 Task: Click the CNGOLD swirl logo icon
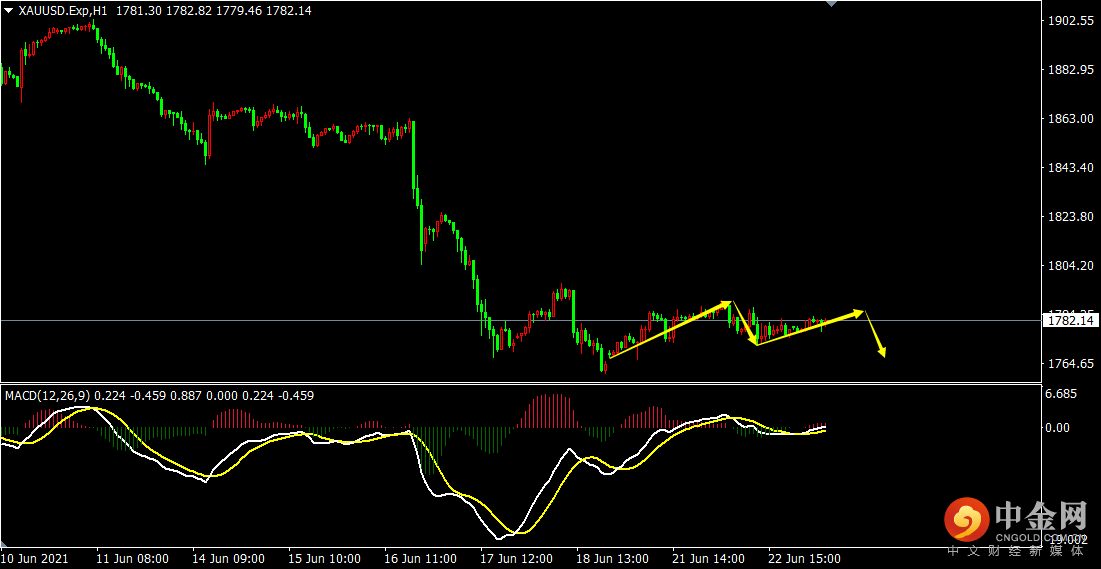(965, 520)
